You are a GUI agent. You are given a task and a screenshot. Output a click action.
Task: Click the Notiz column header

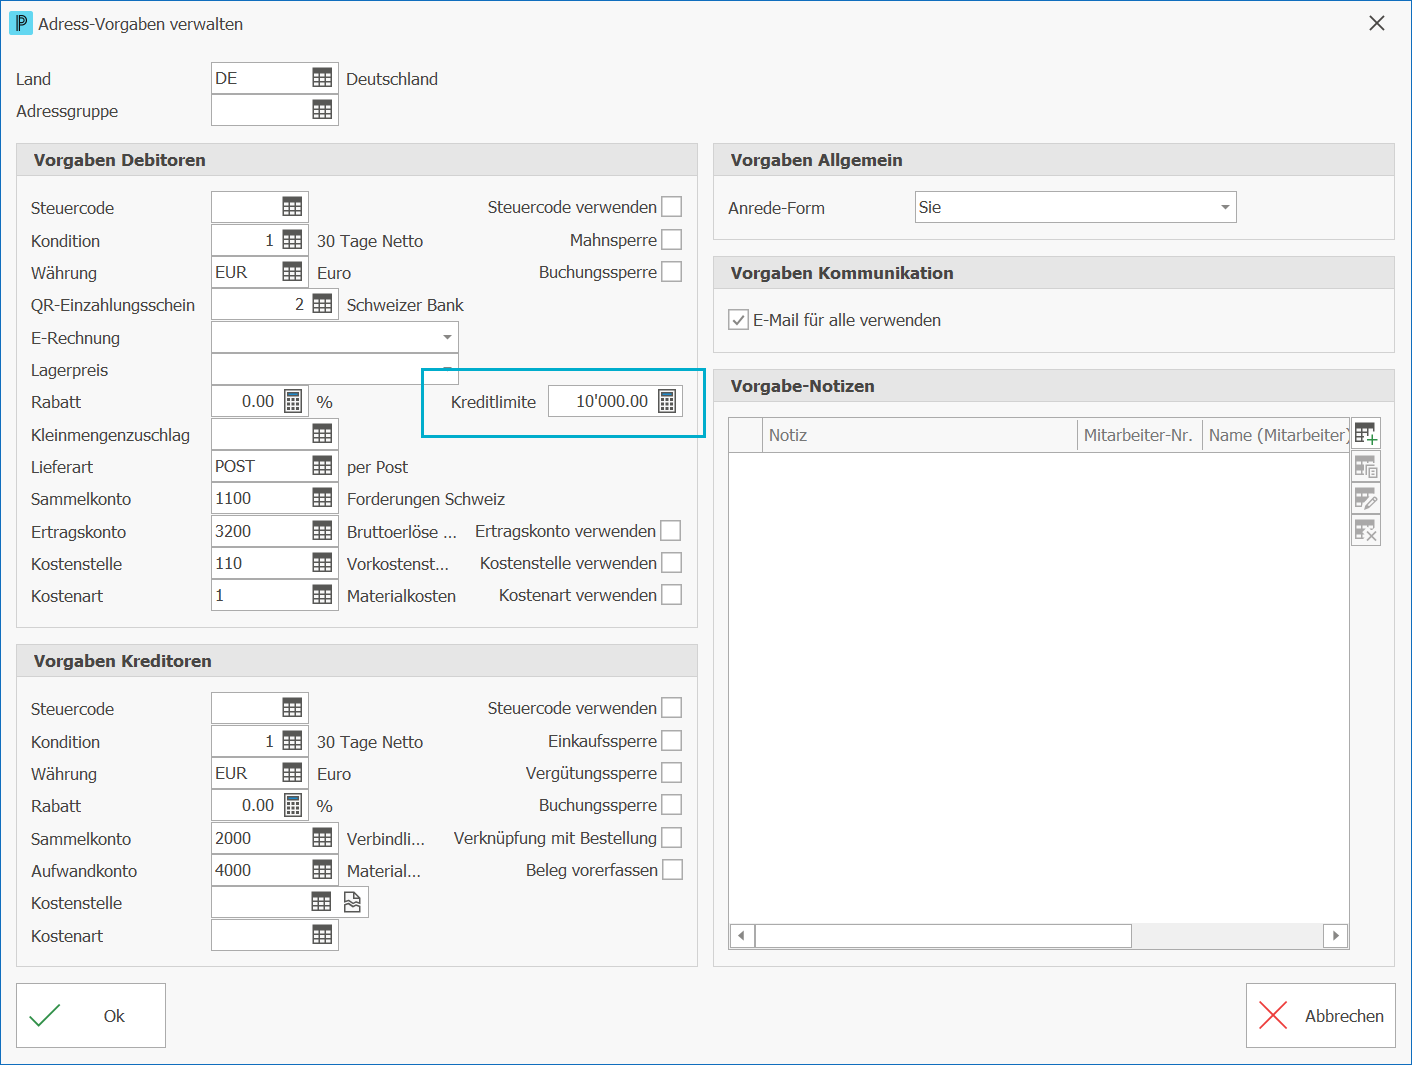[920, 435]
